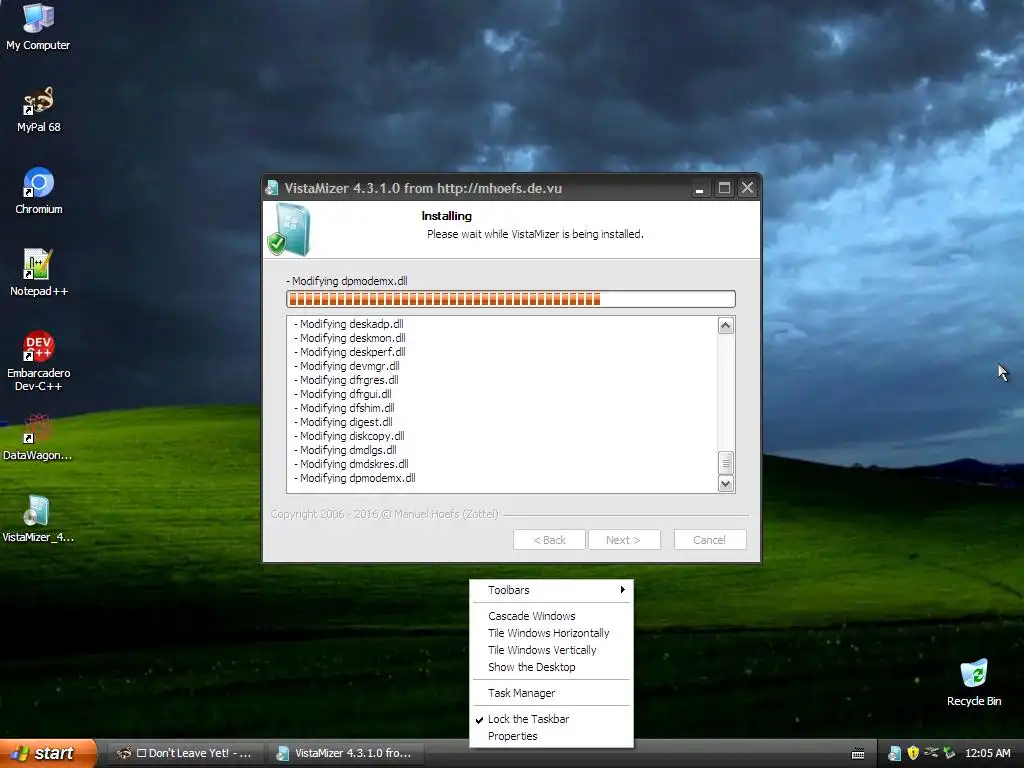Switch to Don't Leave Yet! taskbar button
The image size is (1024, 768).
pyautogui.click(x=185, y=753)
